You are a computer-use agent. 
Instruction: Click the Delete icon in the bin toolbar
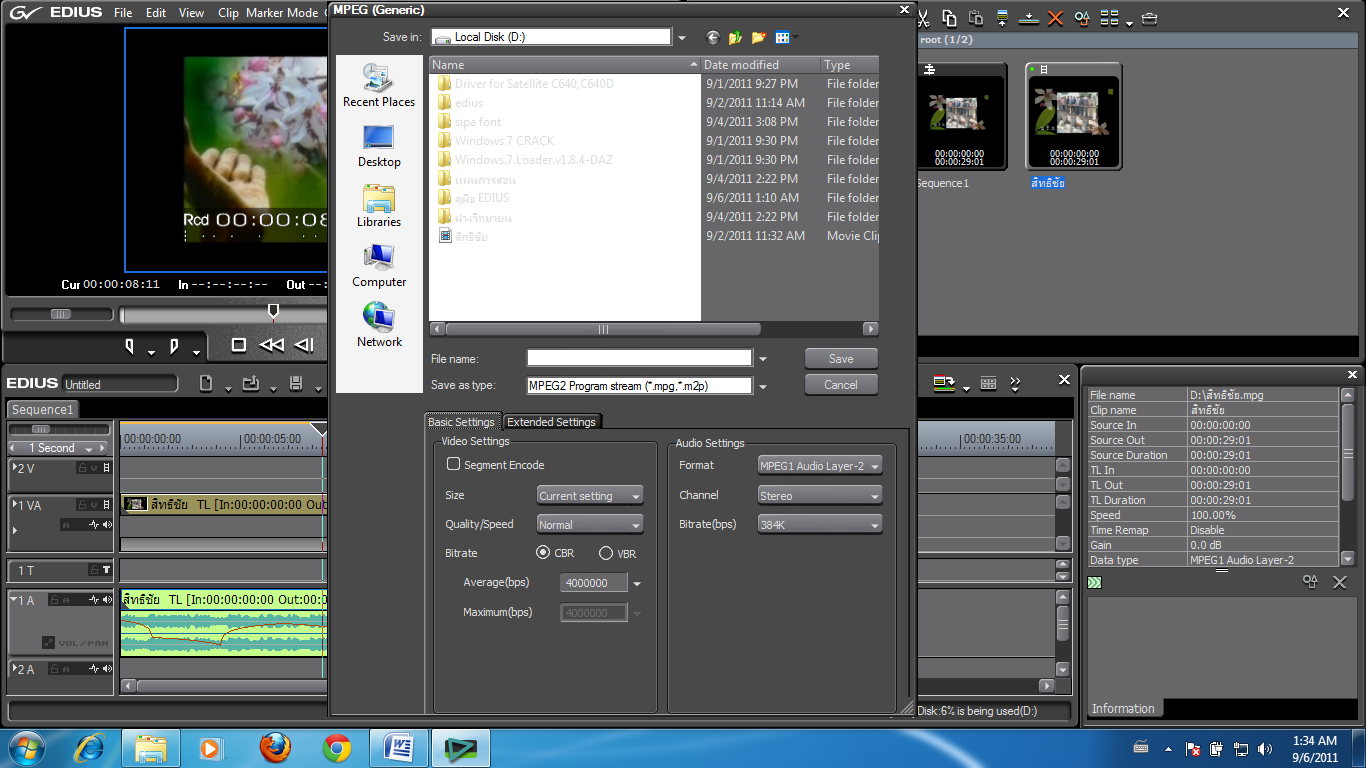1054,18
